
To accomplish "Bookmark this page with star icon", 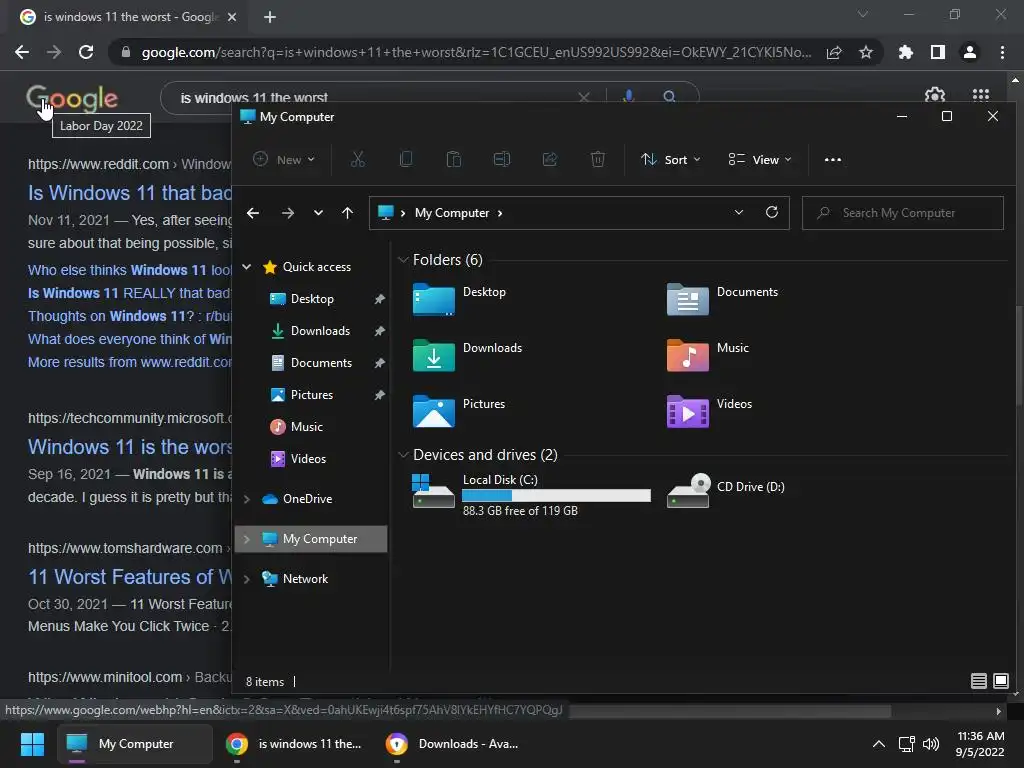I will pos(866,52).
